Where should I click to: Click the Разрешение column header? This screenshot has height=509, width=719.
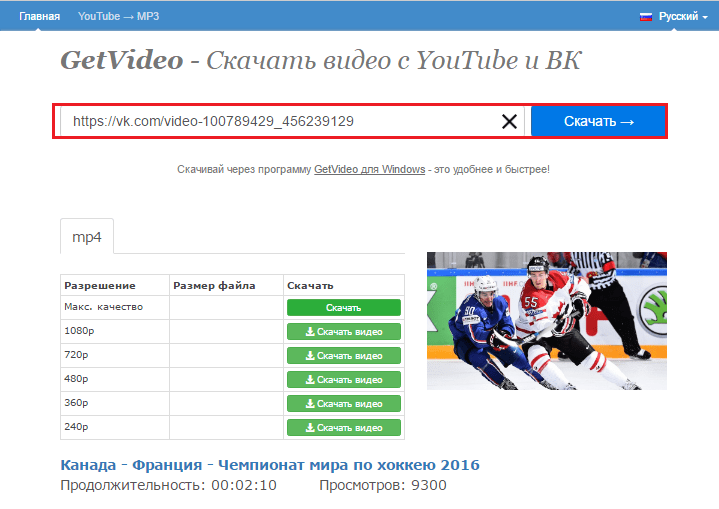[x=100, y=286]
